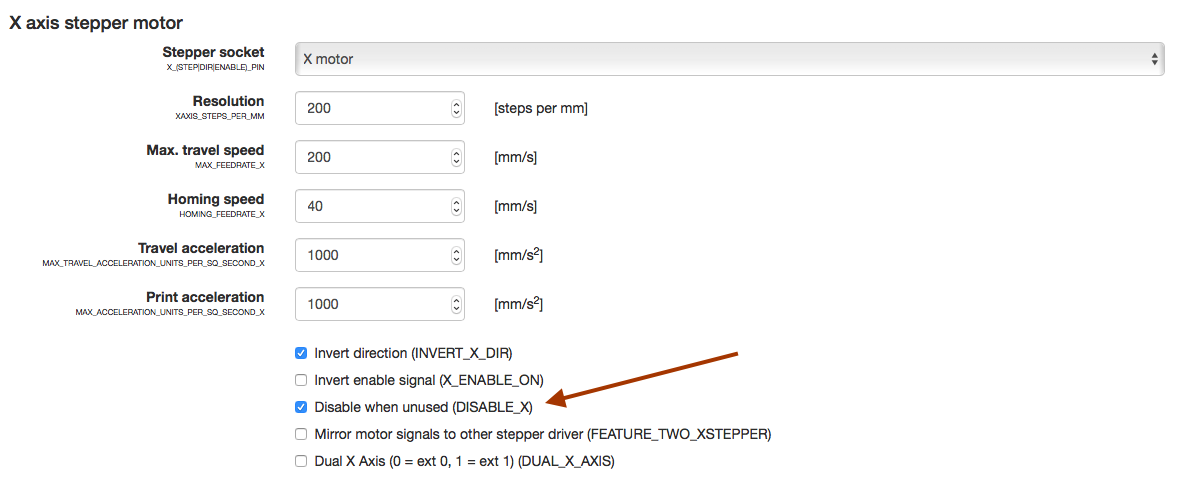
Task: Click the Stepper socket dropdown arrow
Action: coord(1155,59)
